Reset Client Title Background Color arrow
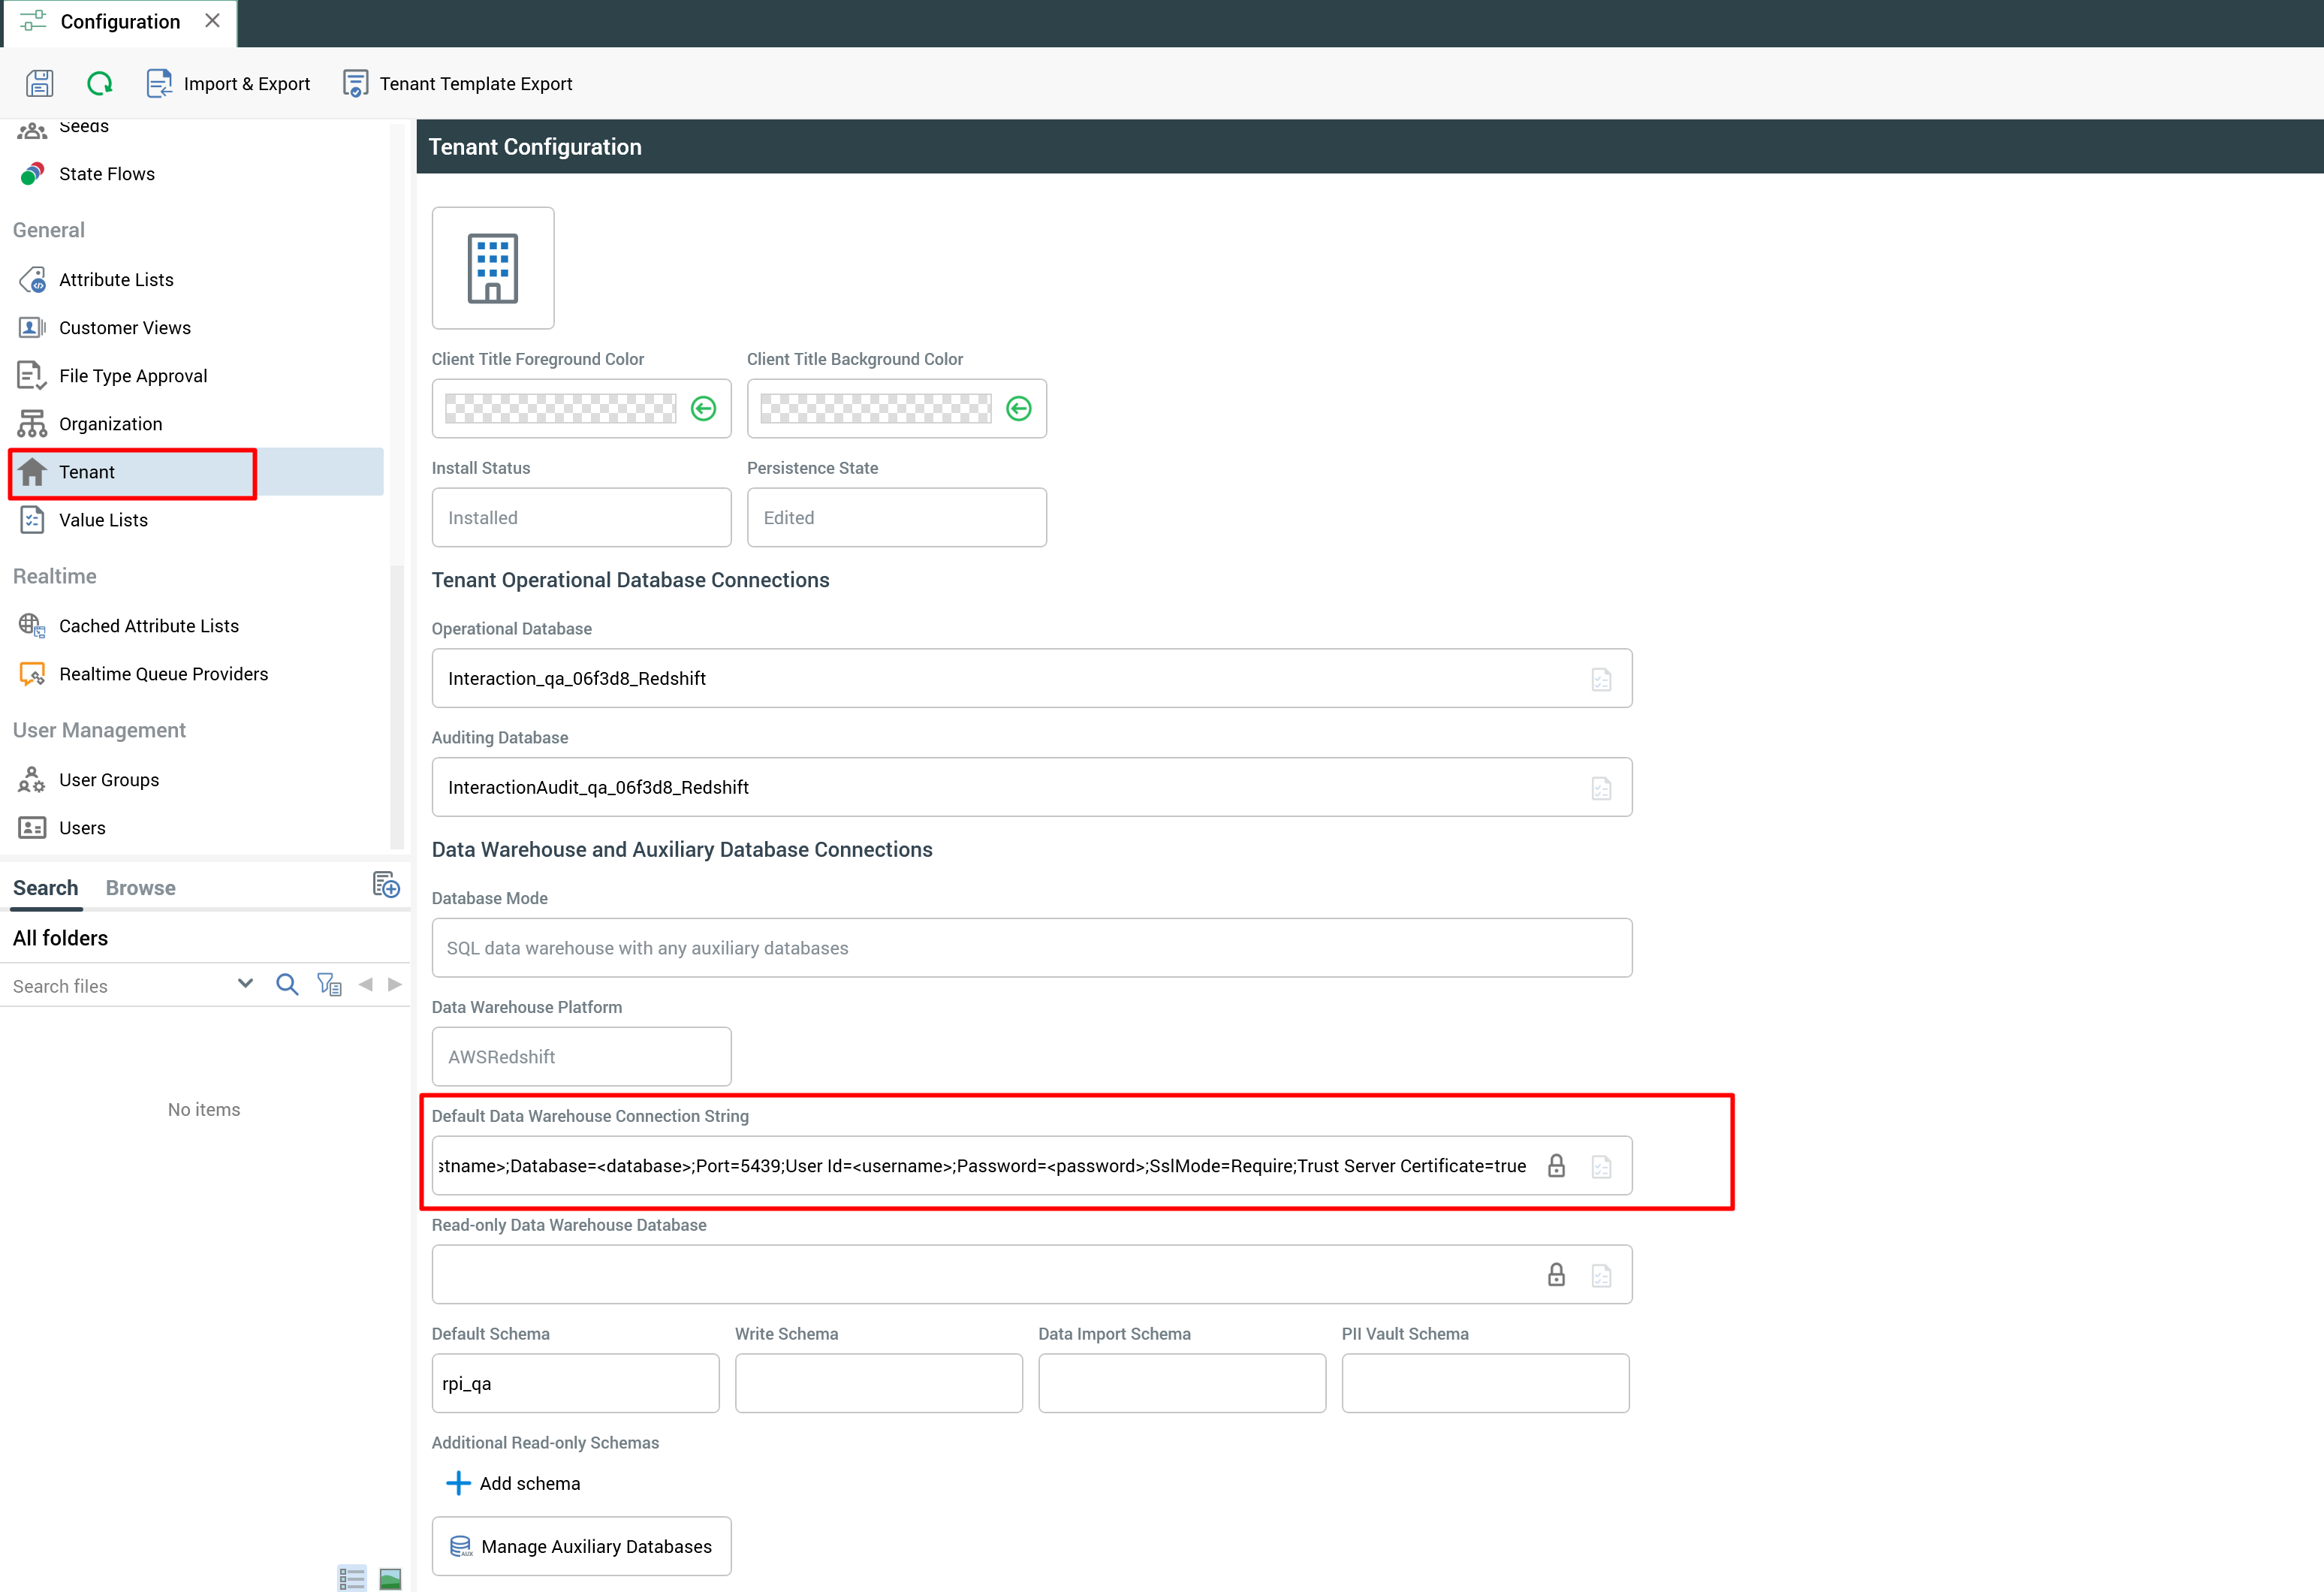This screenshot has width=2324, height=1592. pyautogui.click(x=1018, y=408)
